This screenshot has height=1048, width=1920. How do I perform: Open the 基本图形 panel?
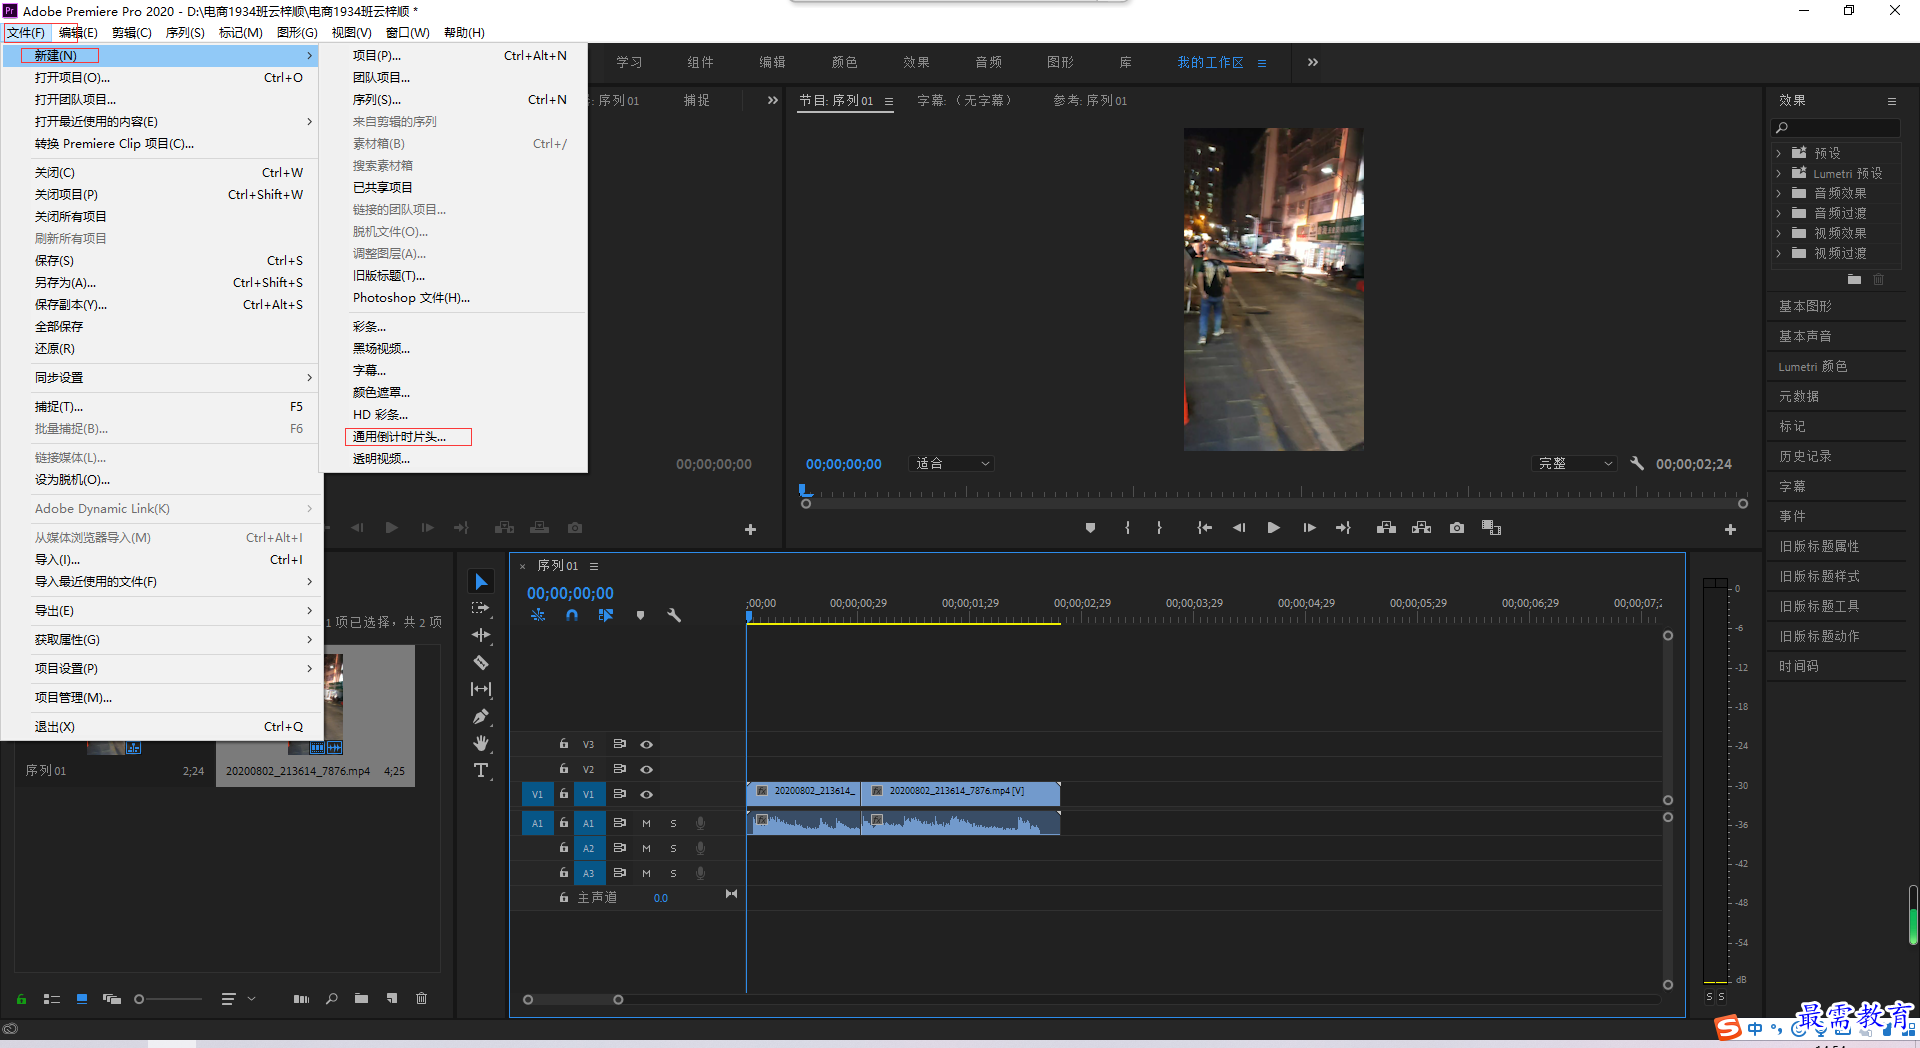1805,306
